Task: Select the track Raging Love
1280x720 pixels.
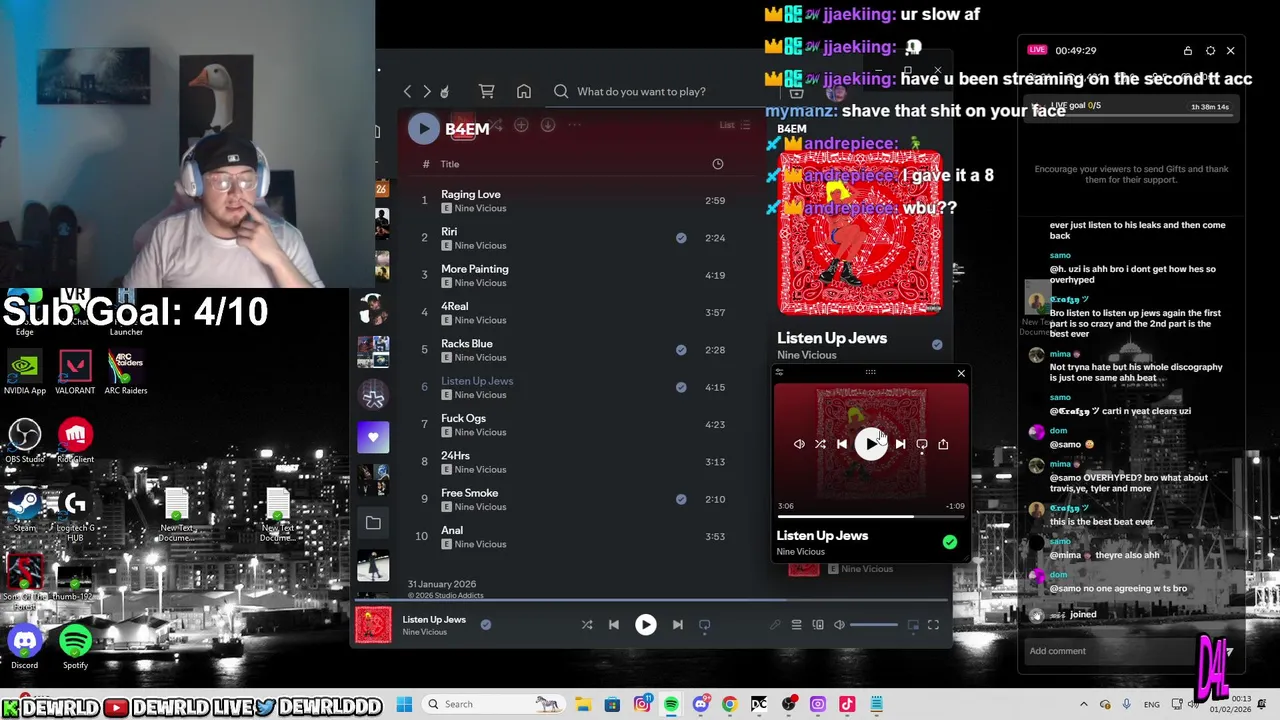Action: [471, 194]
